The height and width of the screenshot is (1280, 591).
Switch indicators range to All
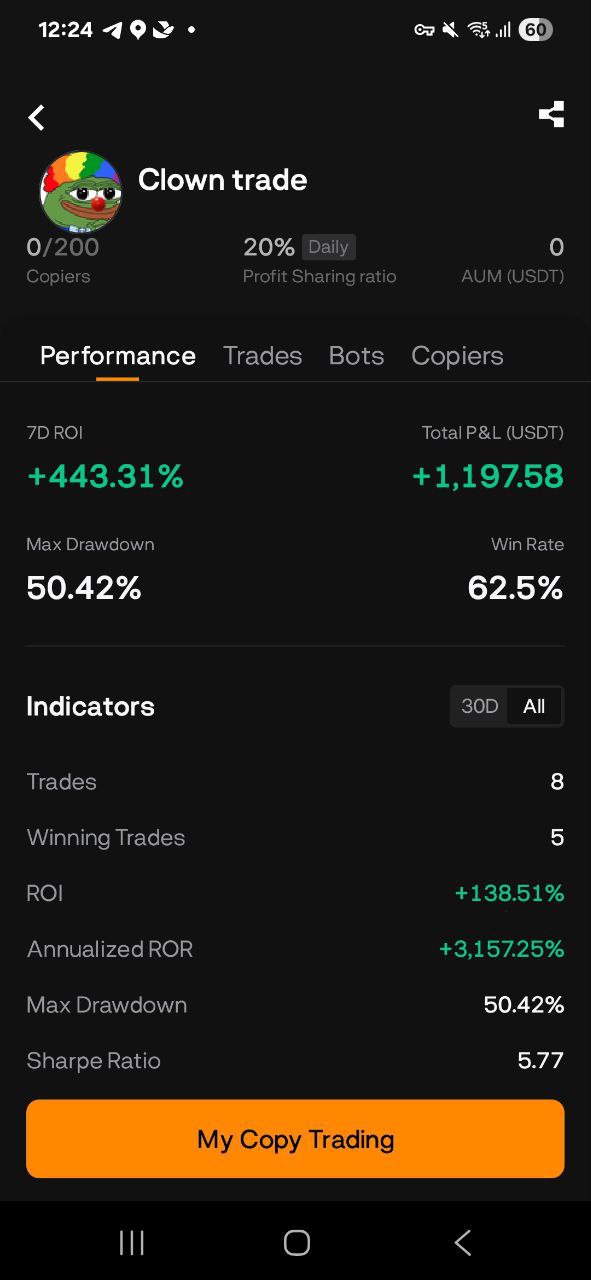point(534,706)
